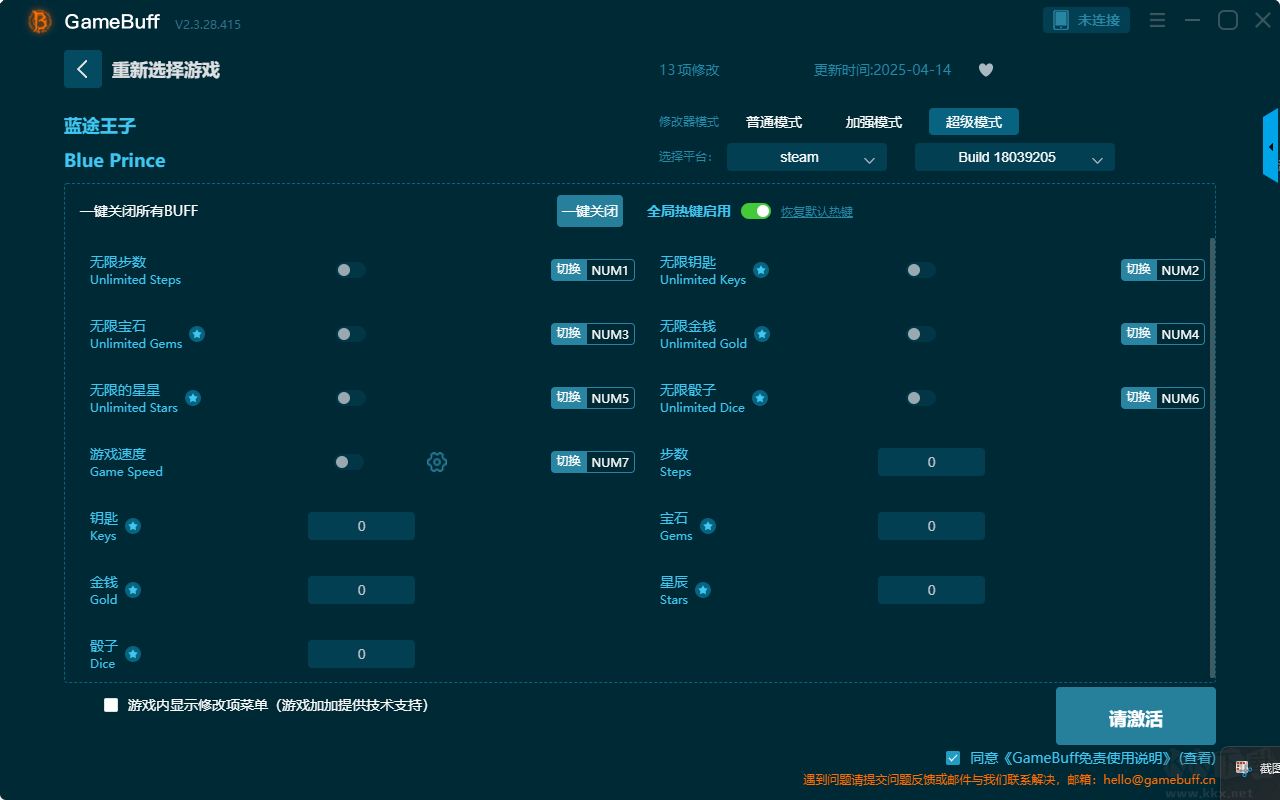
Task: Change NUM5 hotkey for Unlimited Stars
Action: (x=593, y=398)
